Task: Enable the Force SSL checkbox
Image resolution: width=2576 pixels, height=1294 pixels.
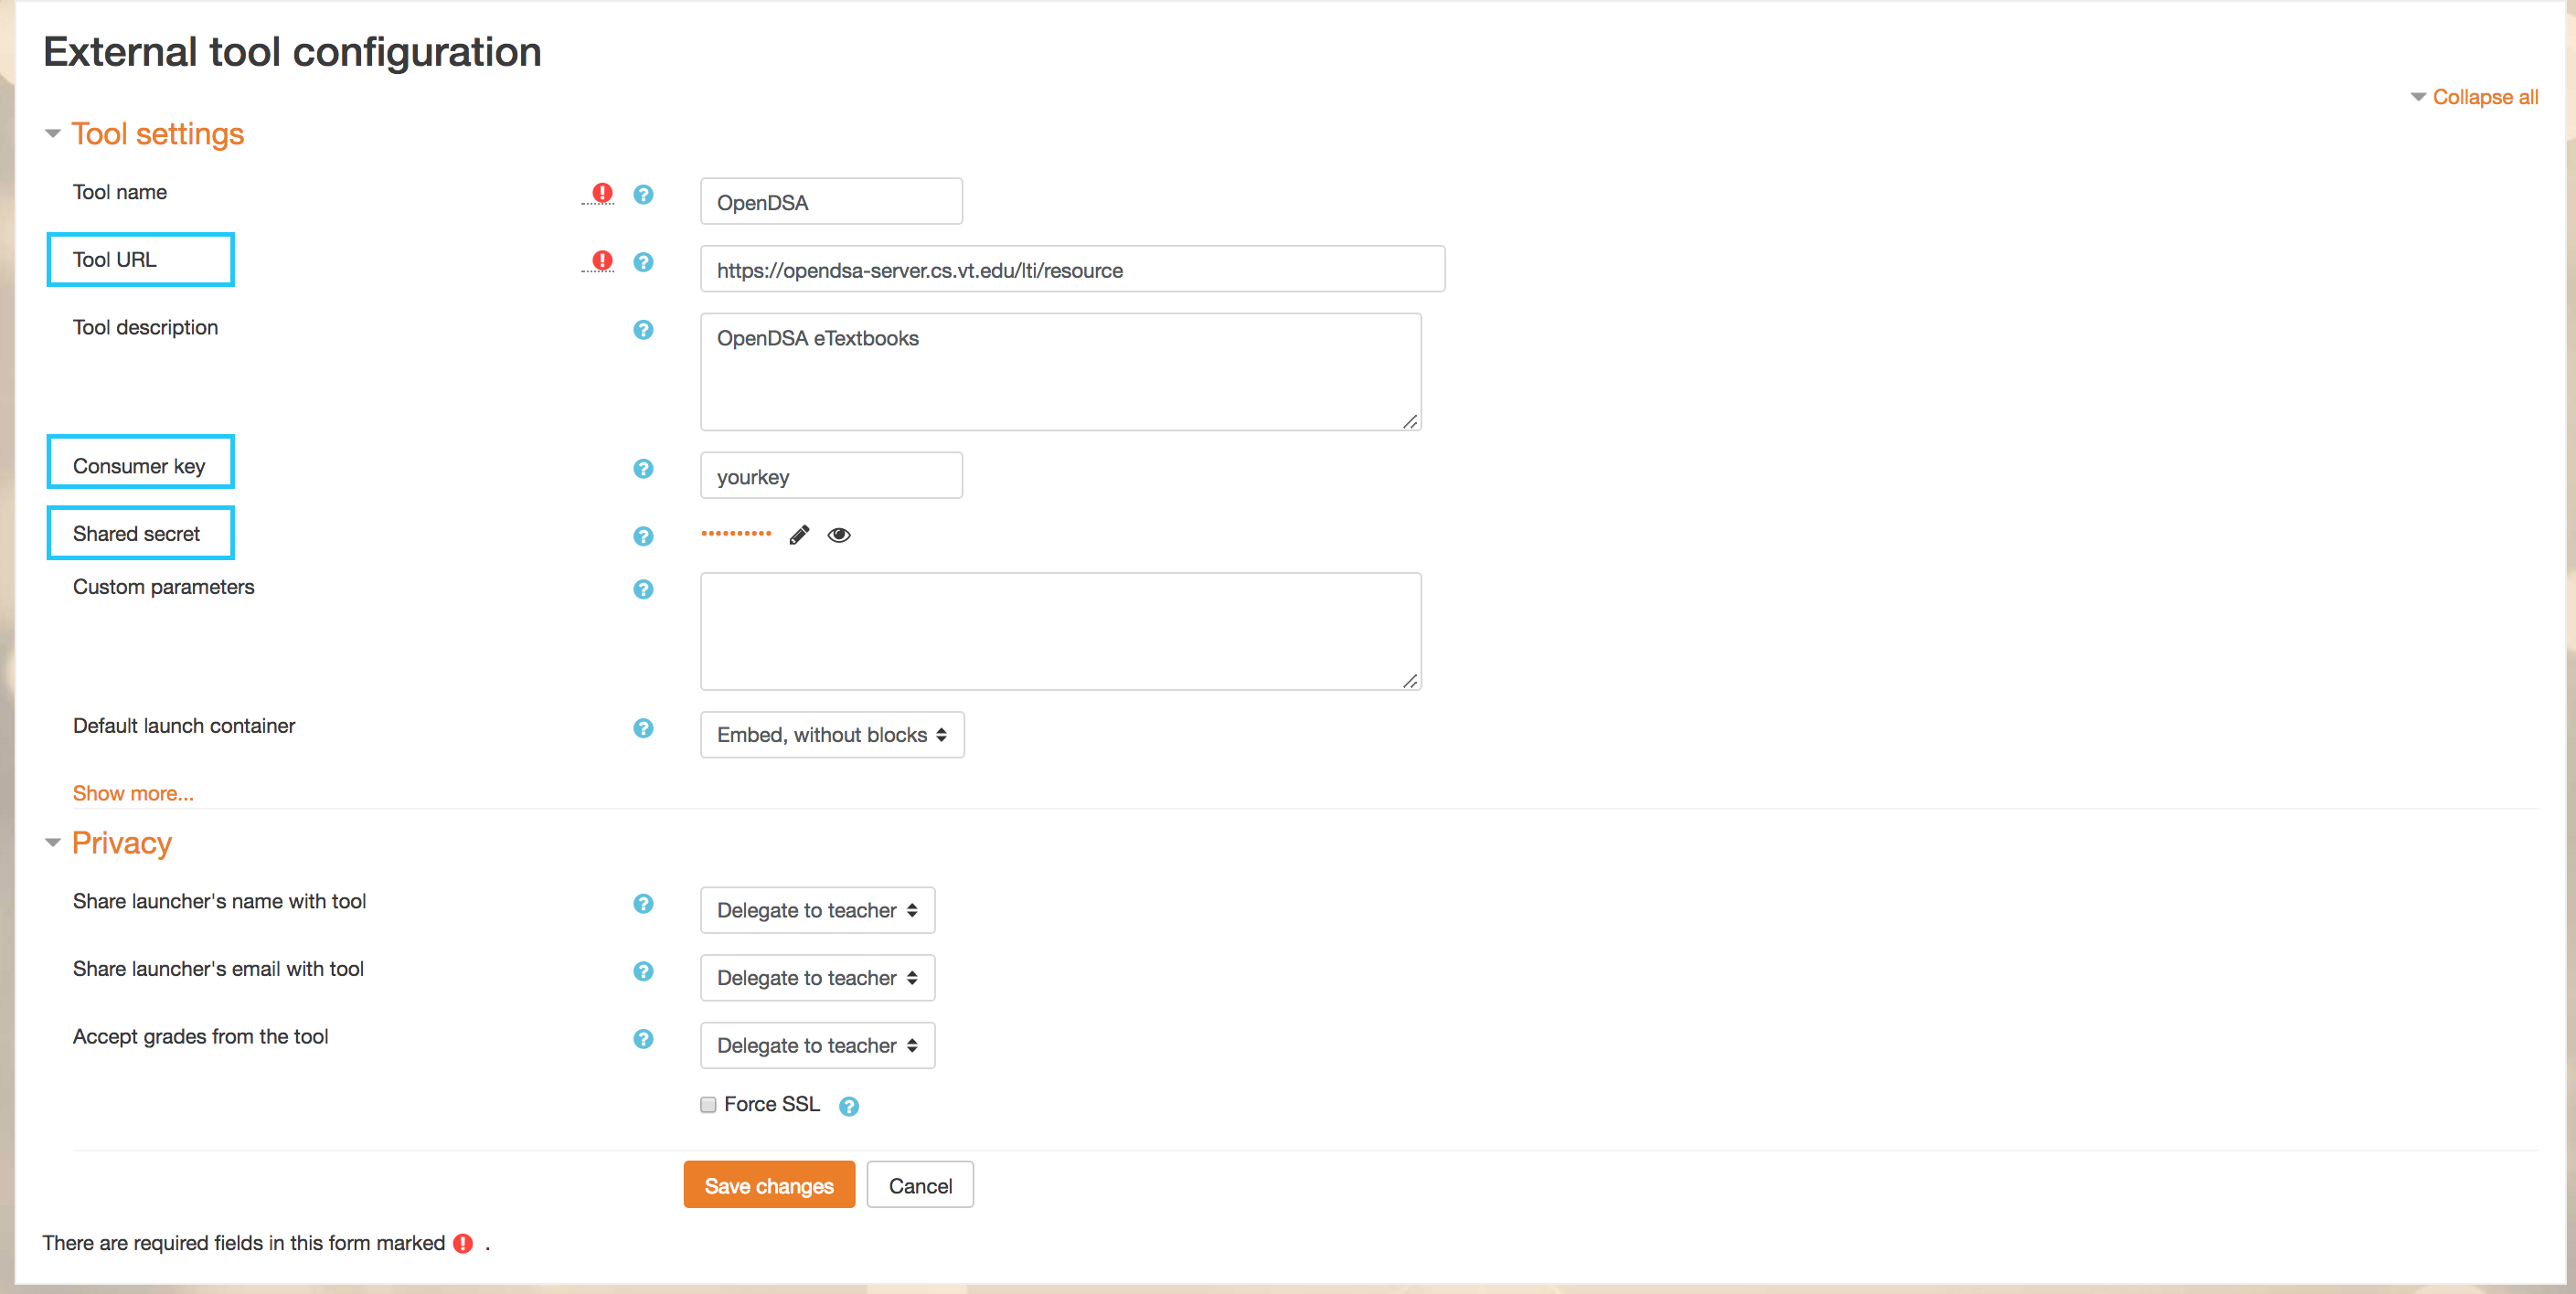Action: click(708, 1104)
